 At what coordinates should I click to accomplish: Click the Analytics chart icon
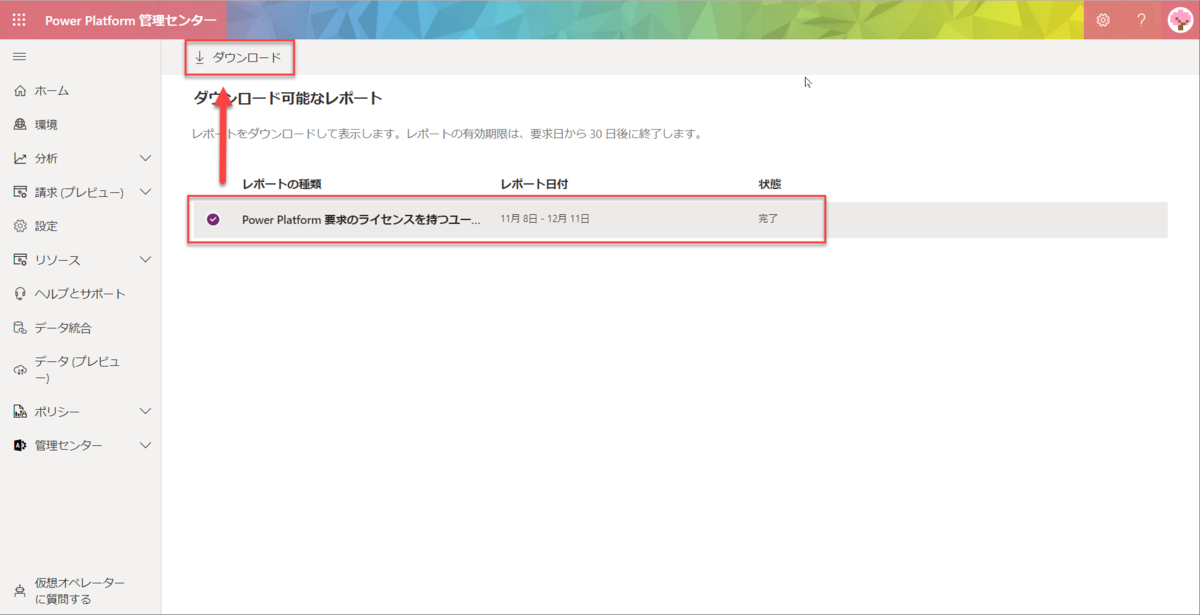click(x=20, y=158)
